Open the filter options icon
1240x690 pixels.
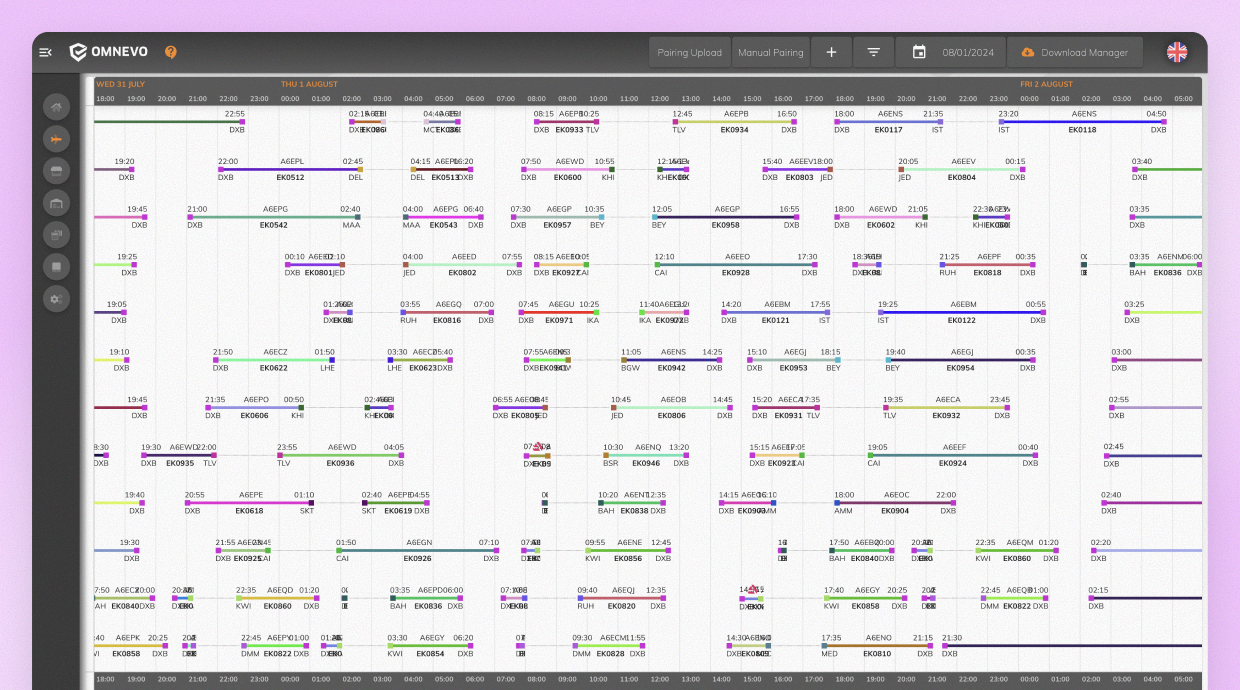(873, 52)
